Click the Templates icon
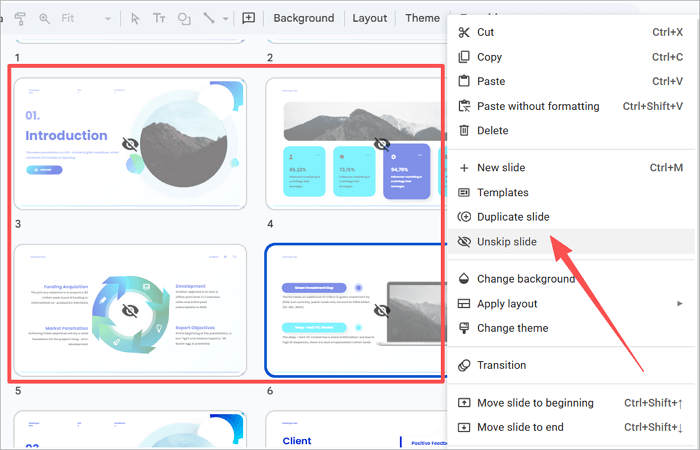700x450 pixels. click(464, 192)
